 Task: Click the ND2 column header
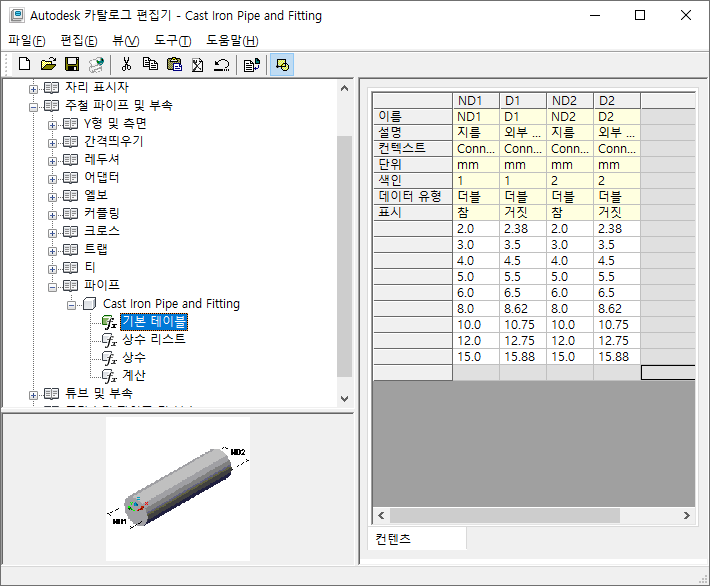(570, 101)
